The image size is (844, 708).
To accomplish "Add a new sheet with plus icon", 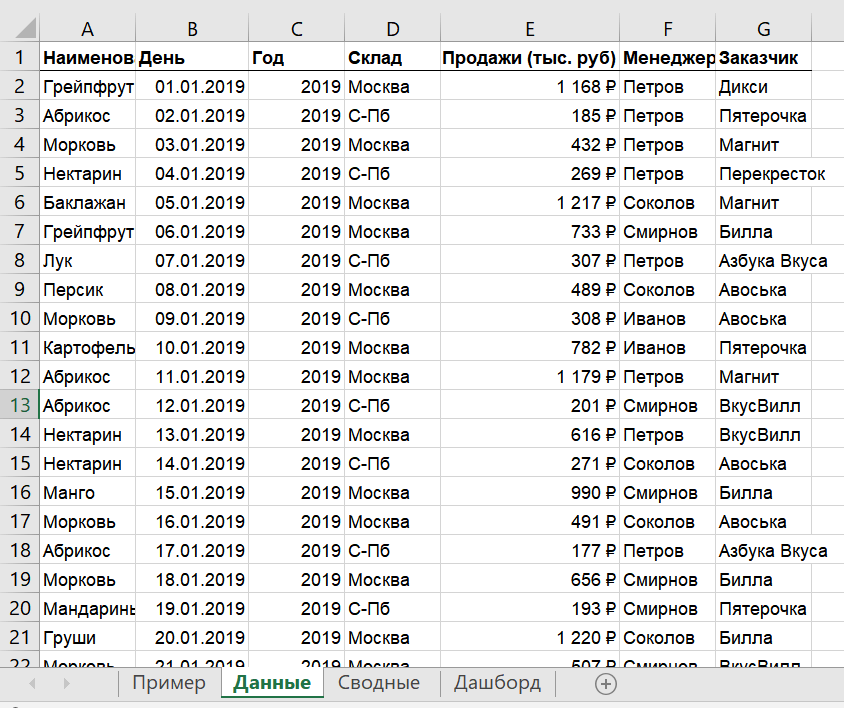I will point(606,684).
